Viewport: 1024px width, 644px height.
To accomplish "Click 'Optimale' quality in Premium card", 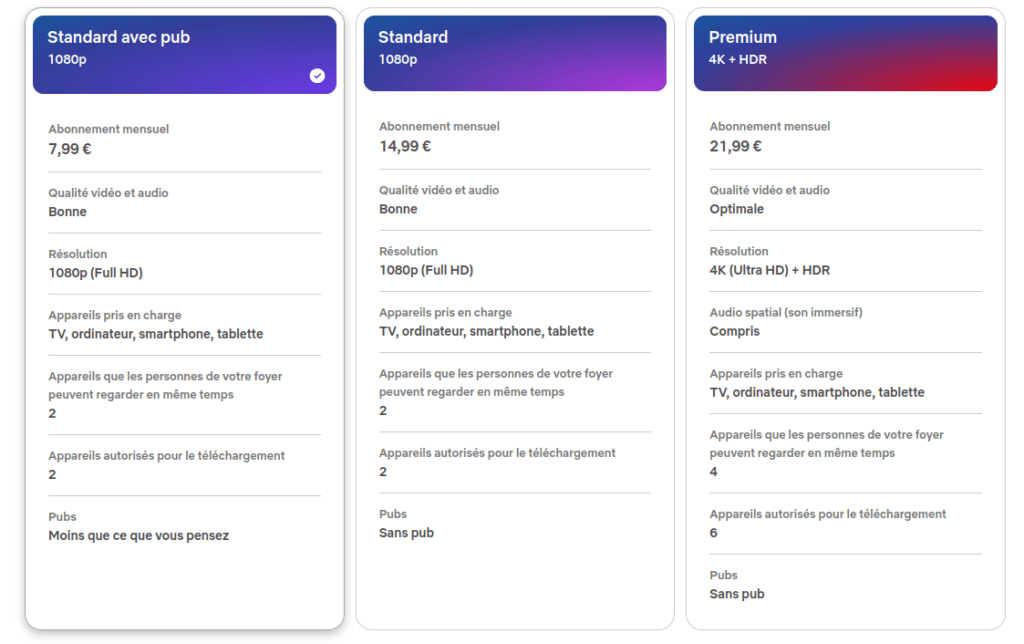I will pyautogui.click(x=737, y=209).
